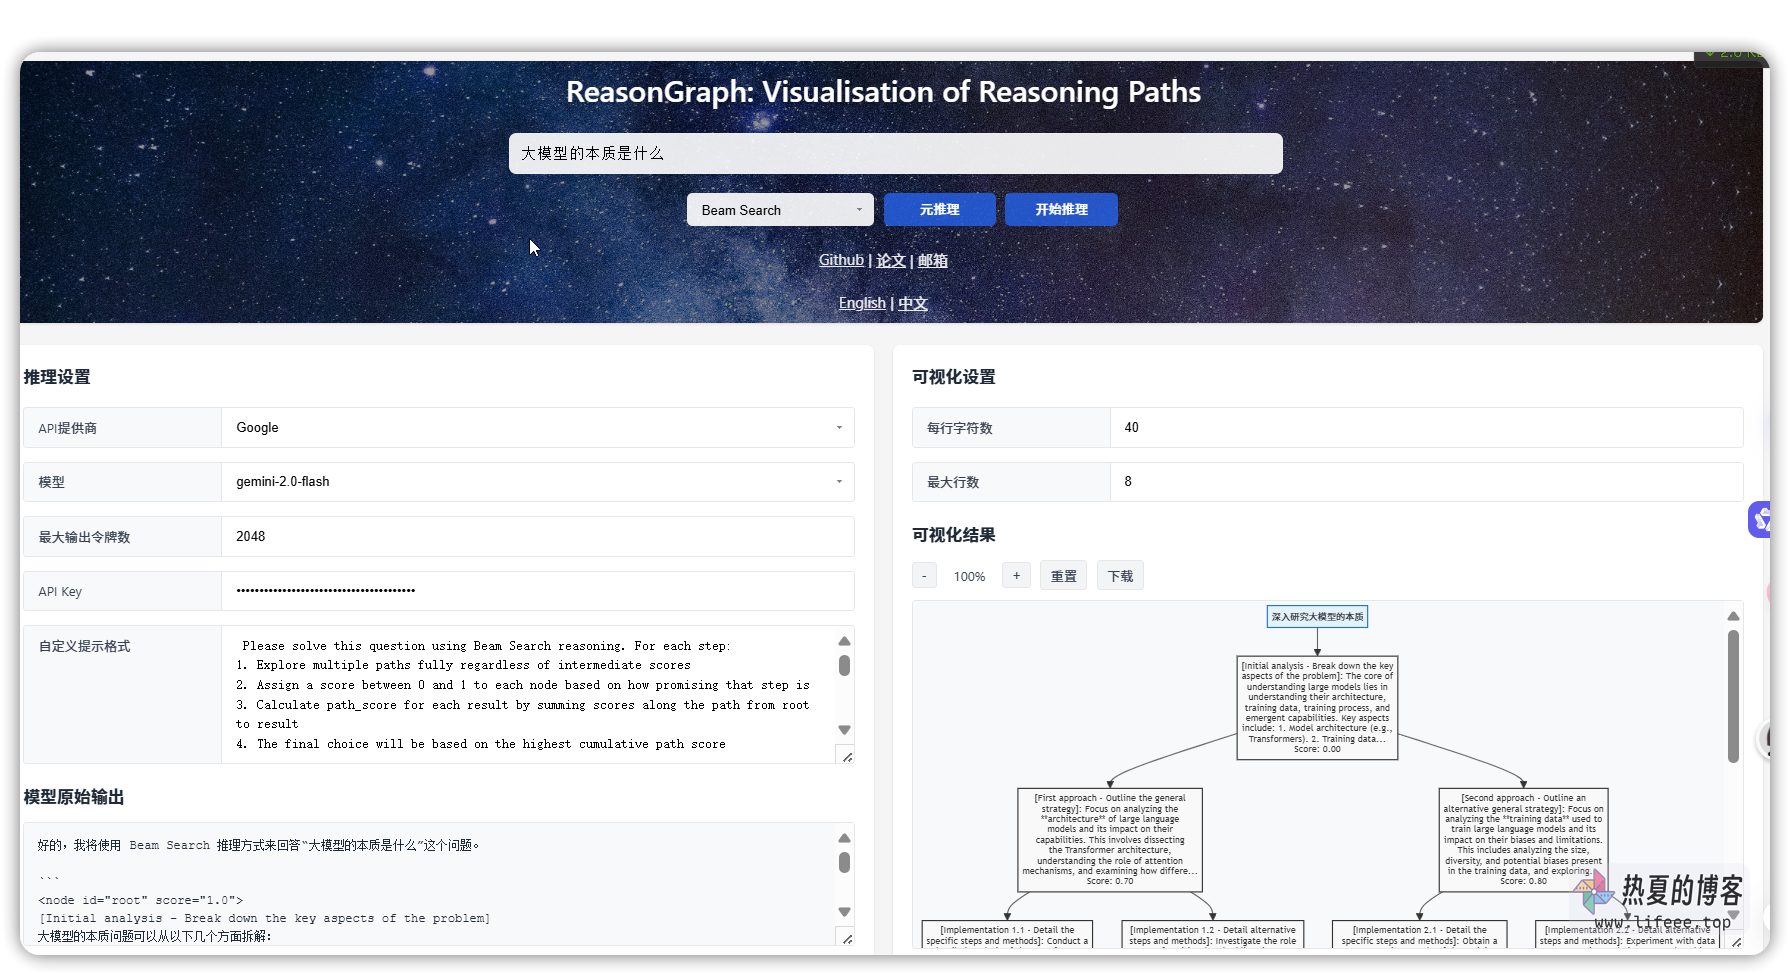
Task: Click the visualization panel vertical scrollbar
Action: click(x=1733, y=696)
